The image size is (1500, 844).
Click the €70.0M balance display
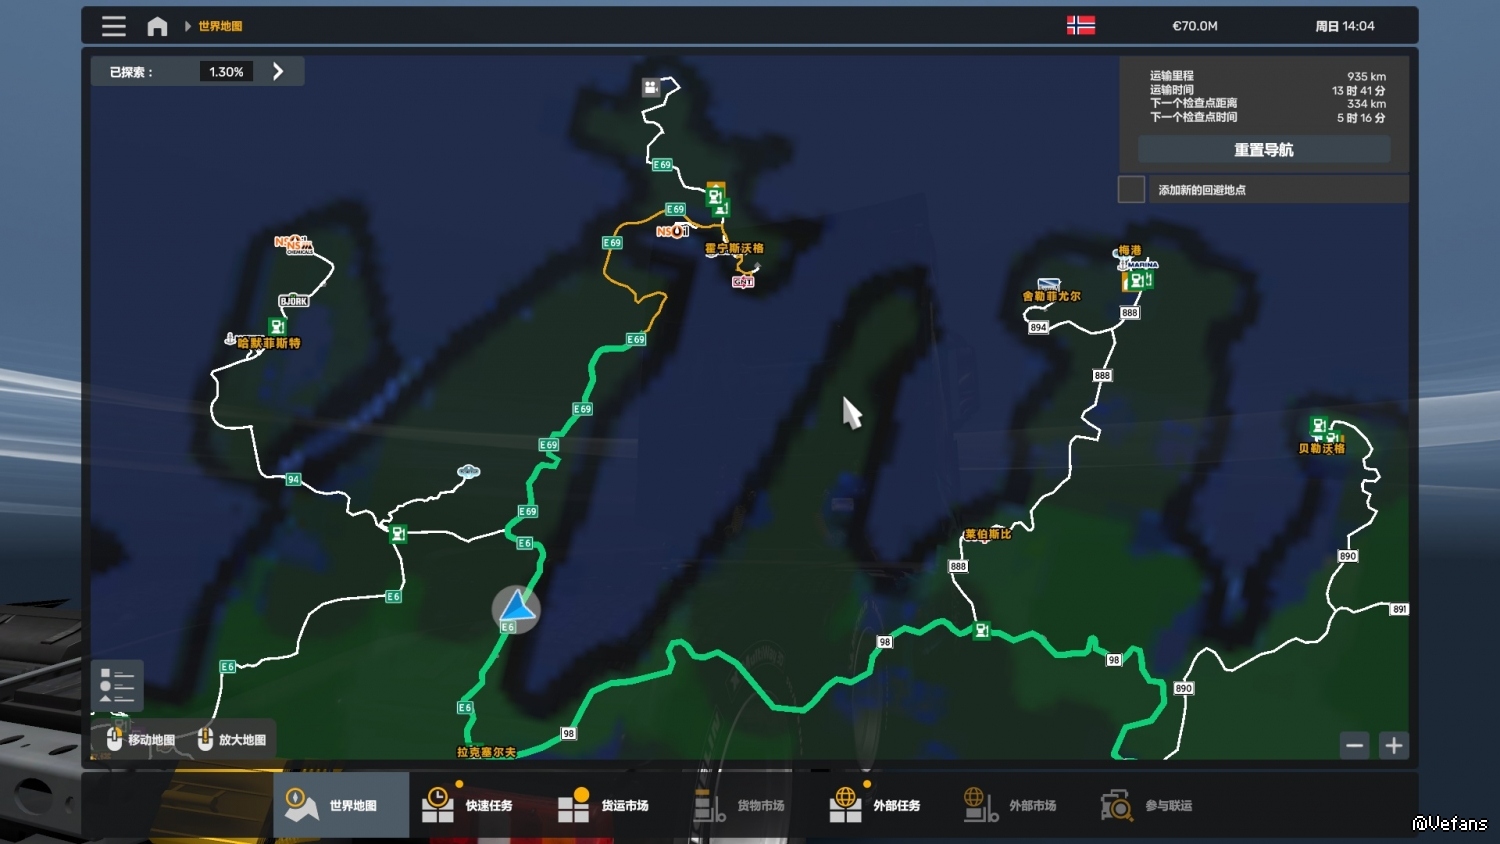1195,26
